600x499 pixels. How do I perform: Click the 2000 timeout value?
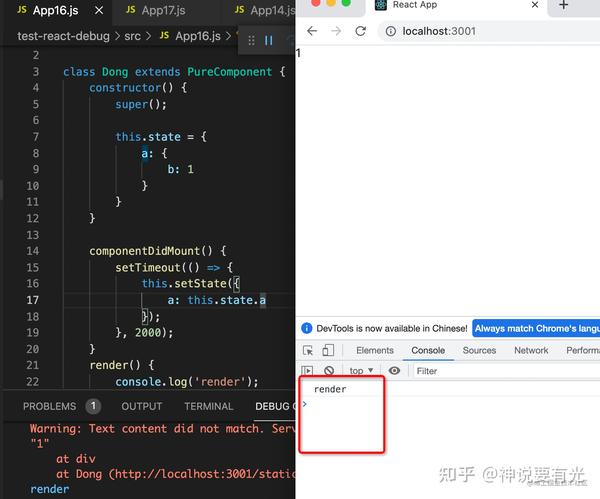148,332
